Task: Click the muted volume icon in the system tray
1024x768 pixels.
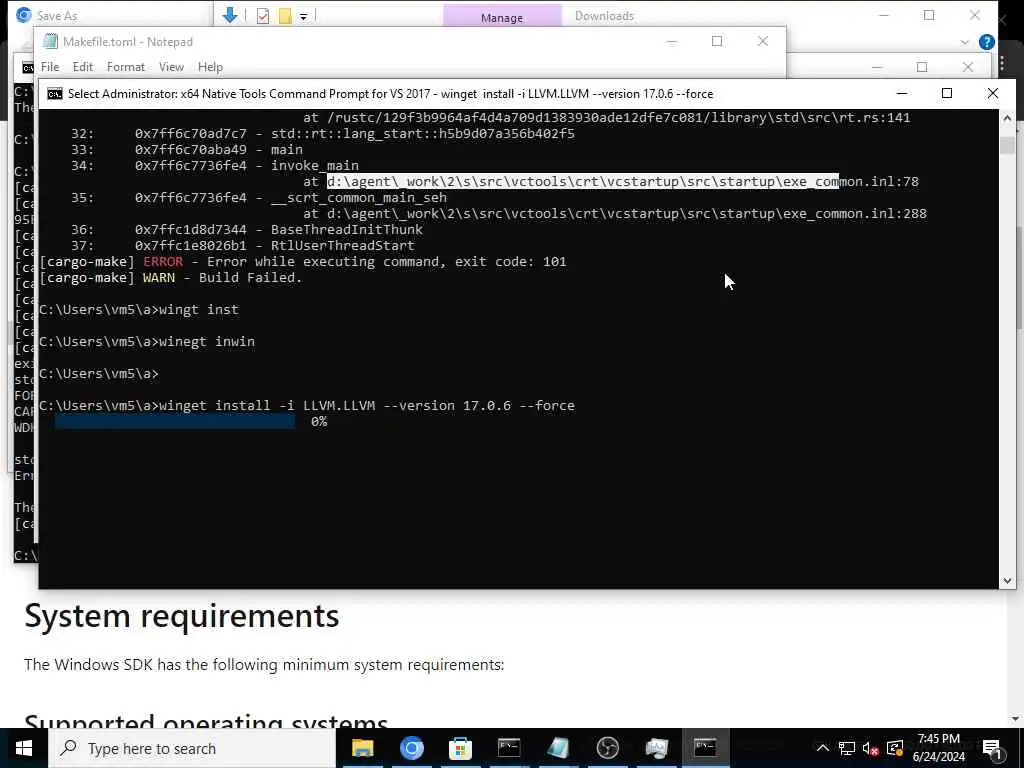Action: 871,748
